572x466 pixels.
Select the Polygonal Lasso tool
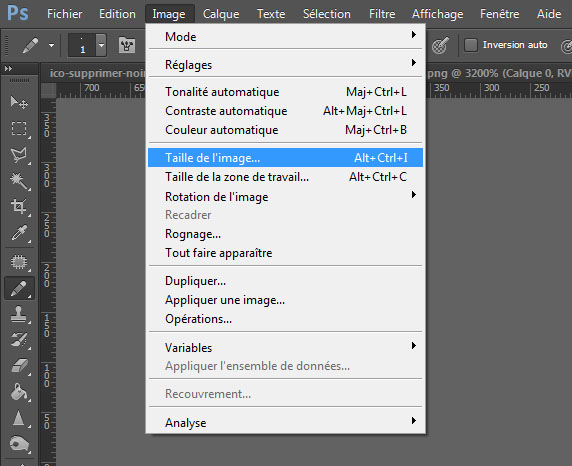pyautogui.click(x=19, y=155)
